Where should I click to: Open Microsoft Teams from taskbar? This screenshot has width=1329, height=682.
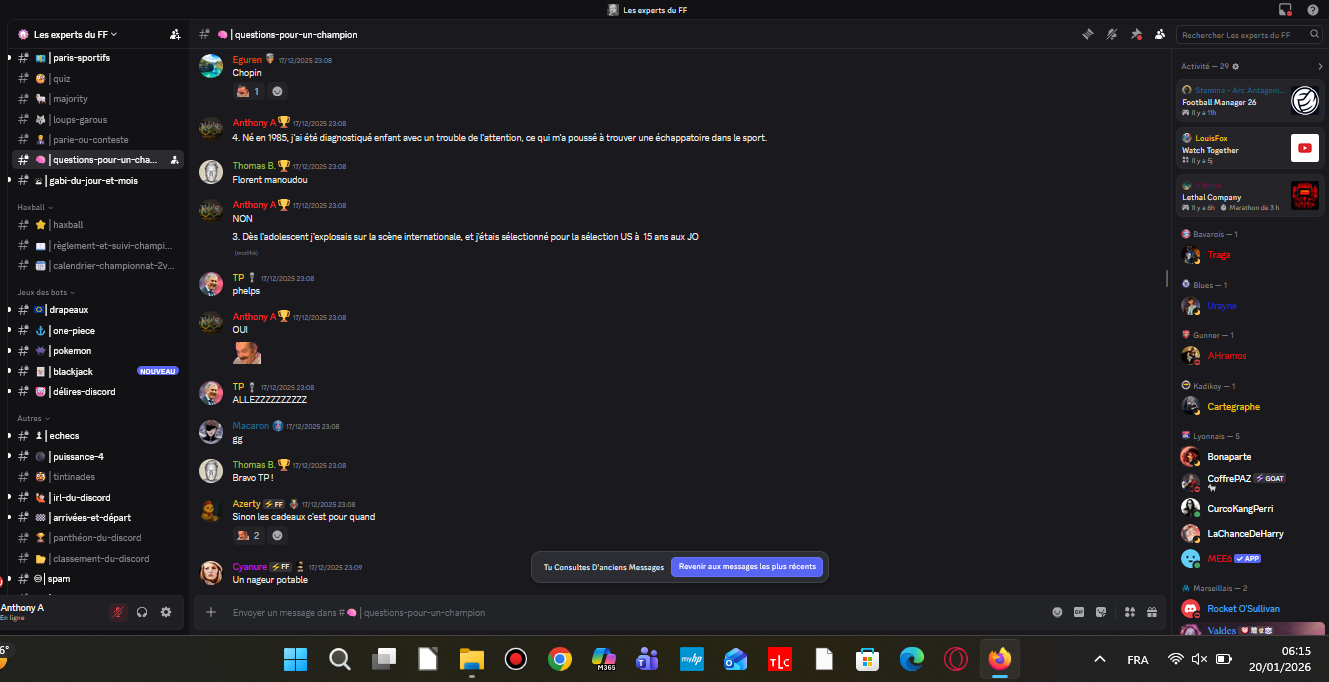647,659
